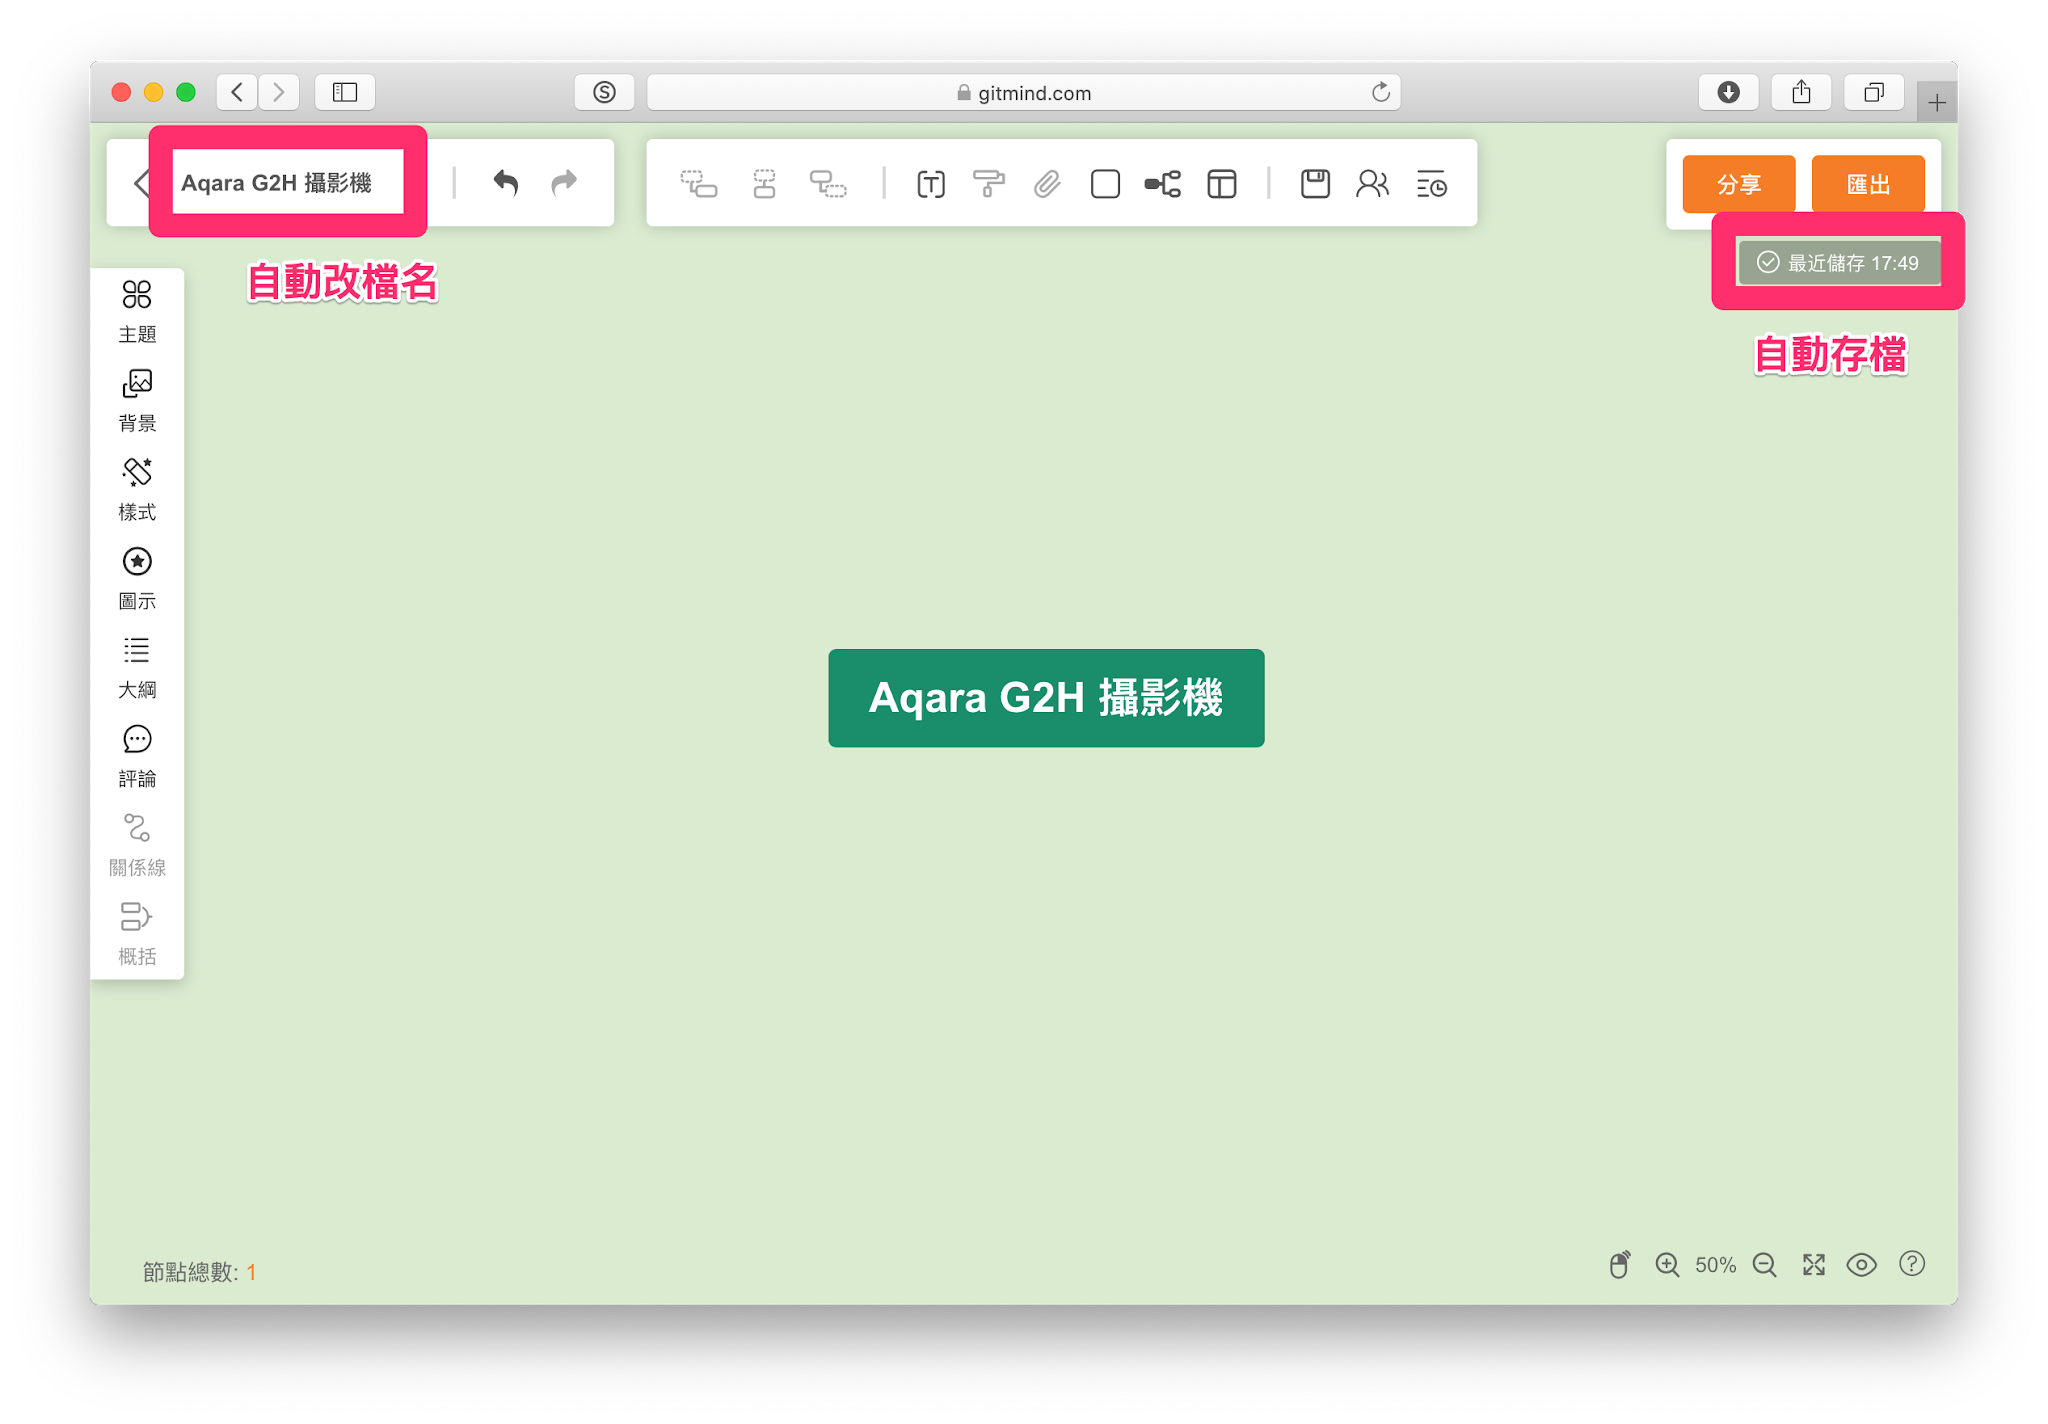Viewport: 2048px width, 1424px height.
Task: Click the S extension icon in Safari
Action: coord(604,92)
